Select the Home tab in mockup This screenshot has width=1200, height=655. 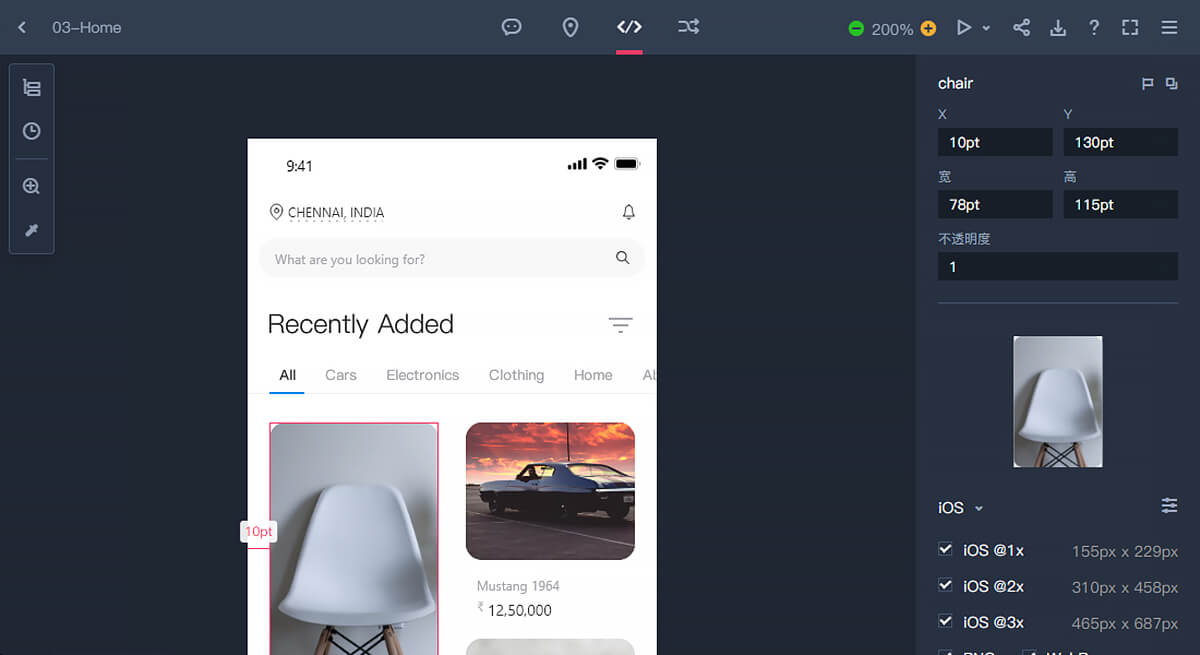pos(593,375)
